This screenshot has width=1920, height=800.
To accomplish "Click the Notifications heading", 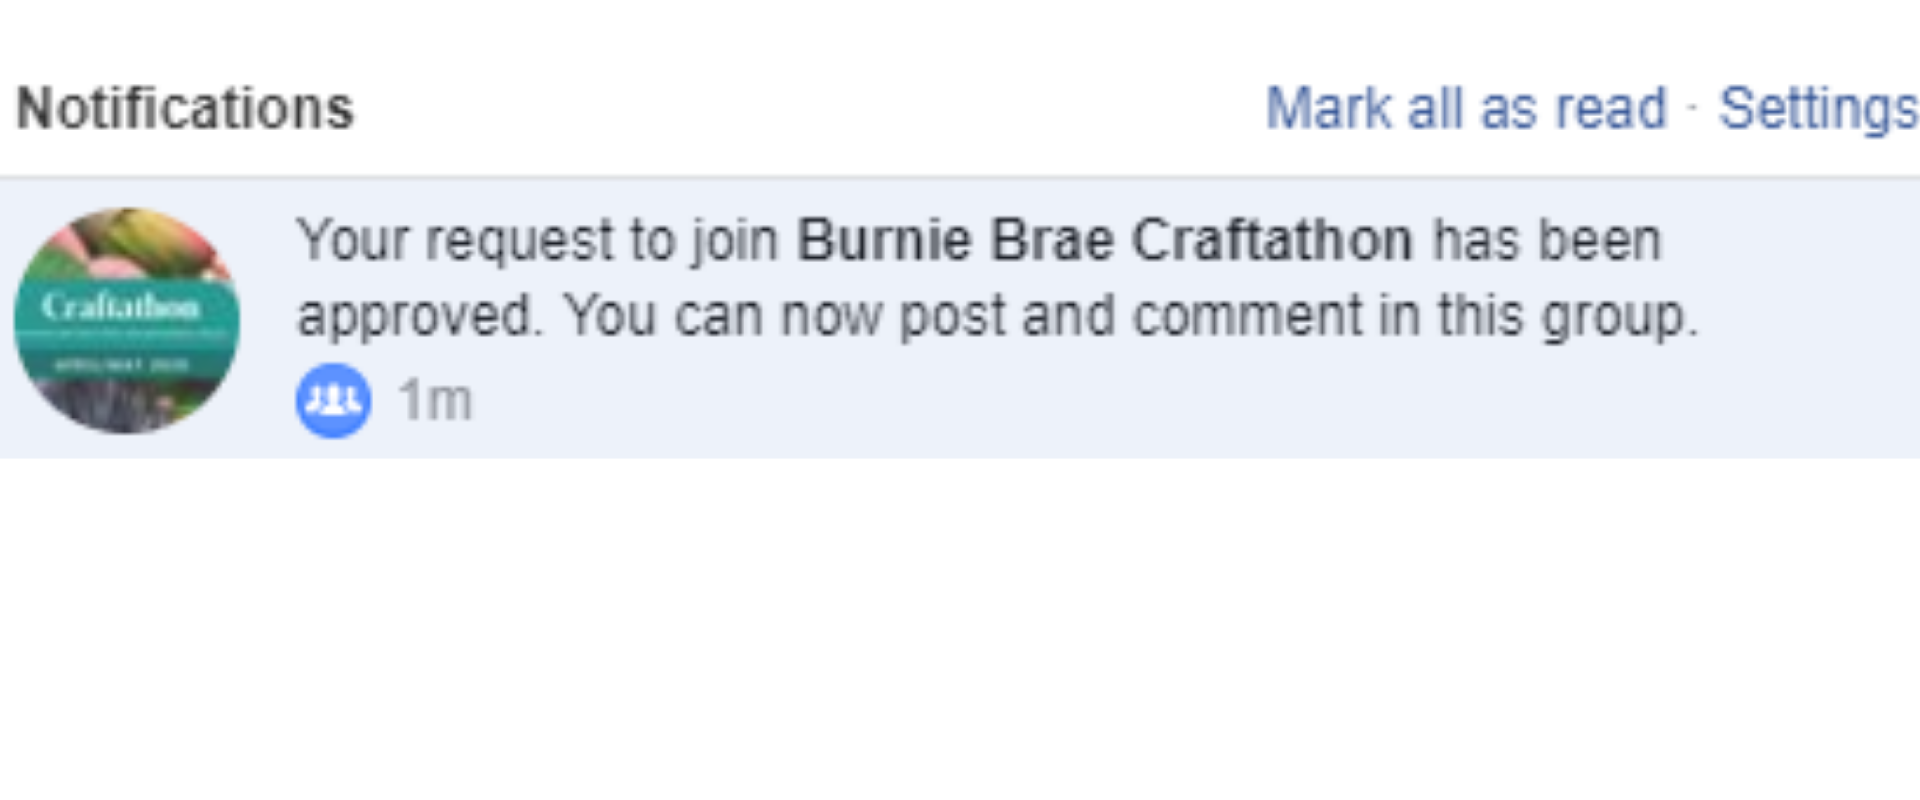I will (185, 108).
